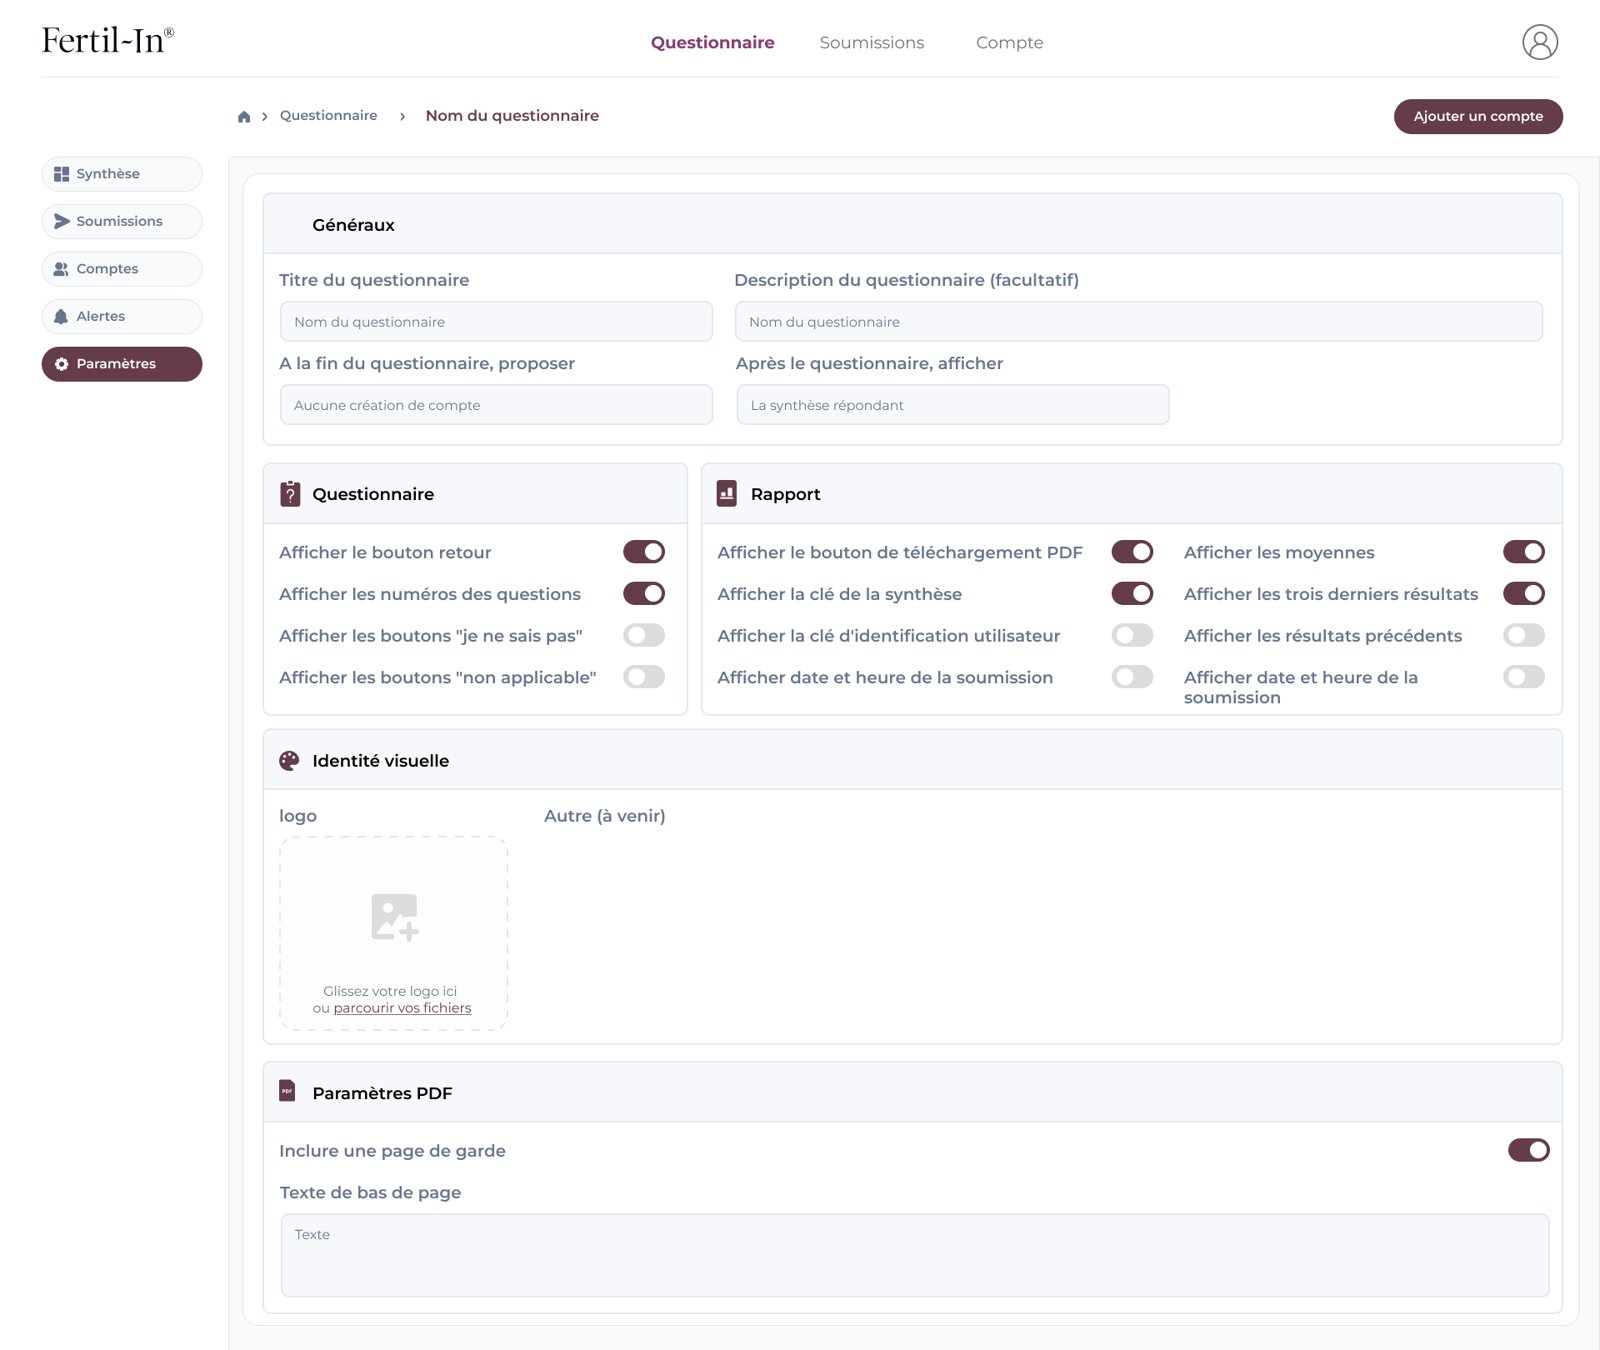Click the "Généraux" section heading
The height and width of the screenshot is (1350, 1600).
click(x=354, y=225)
